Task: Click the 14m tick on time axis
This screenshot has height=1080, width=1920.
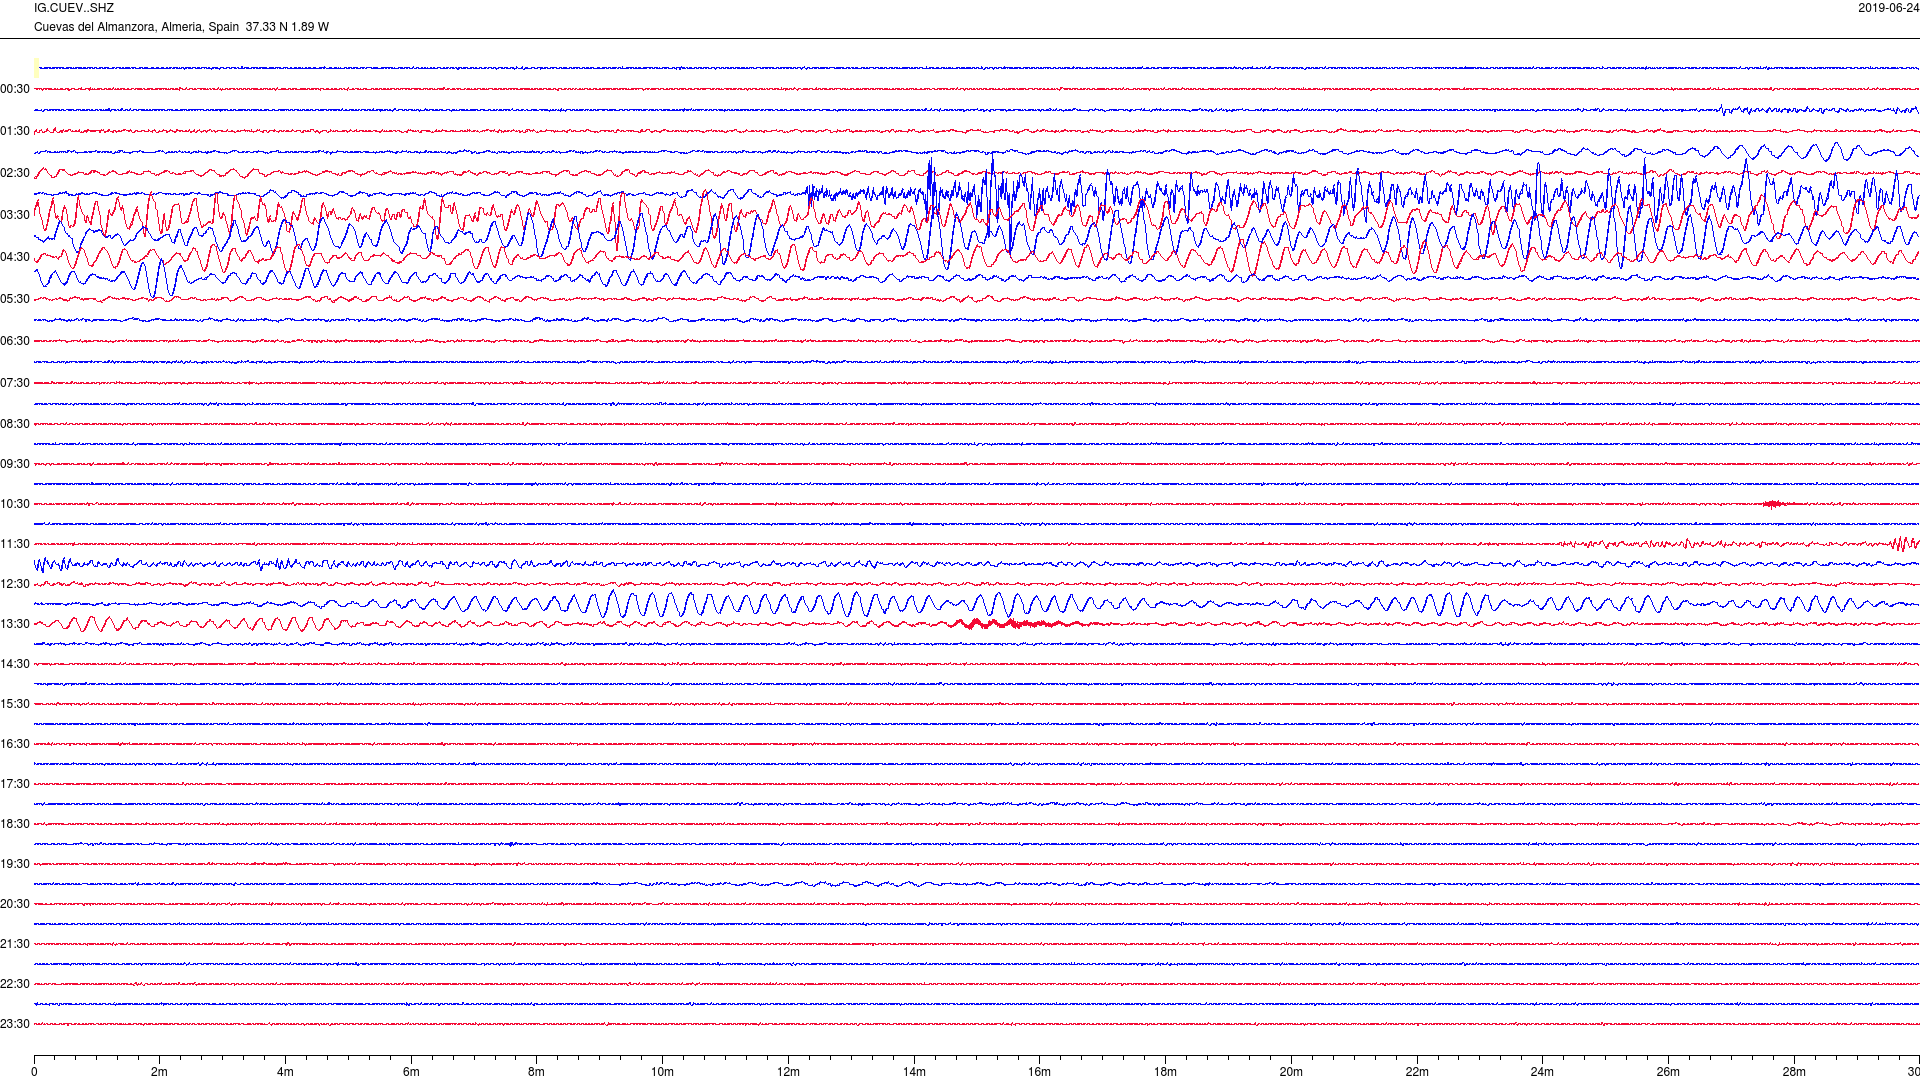Action: coord(914,1072)
